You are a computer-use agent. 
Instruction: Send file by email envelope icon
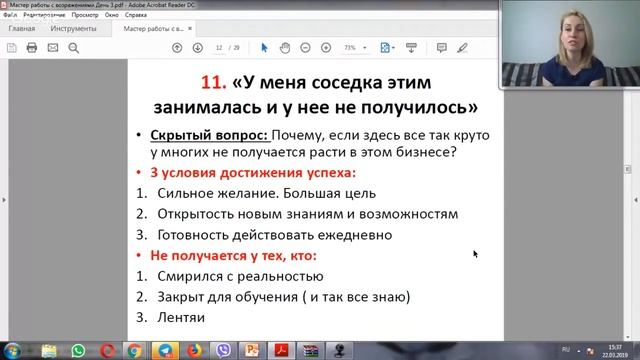coord(53,48)
